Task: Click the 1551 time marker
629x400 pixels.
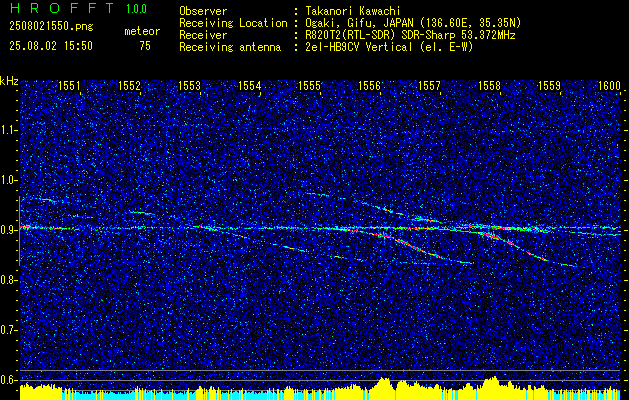Action: coord(69,85)
